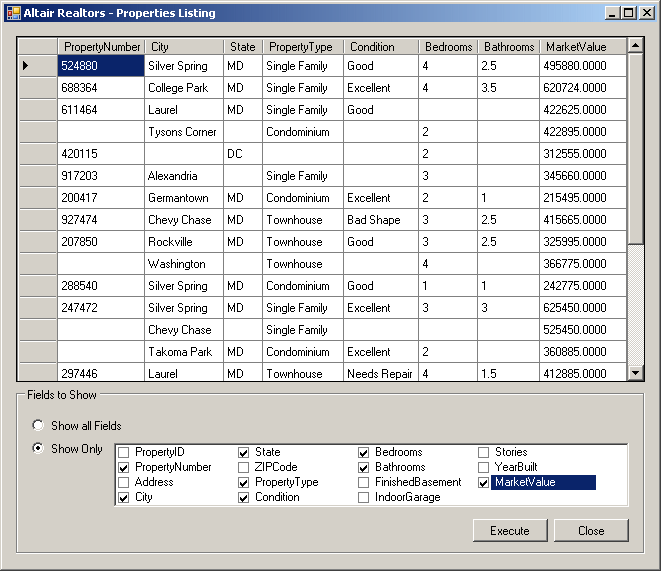Click the College Park city cell
The height and width of the screenshot is (571, 661).
point(184,88)
